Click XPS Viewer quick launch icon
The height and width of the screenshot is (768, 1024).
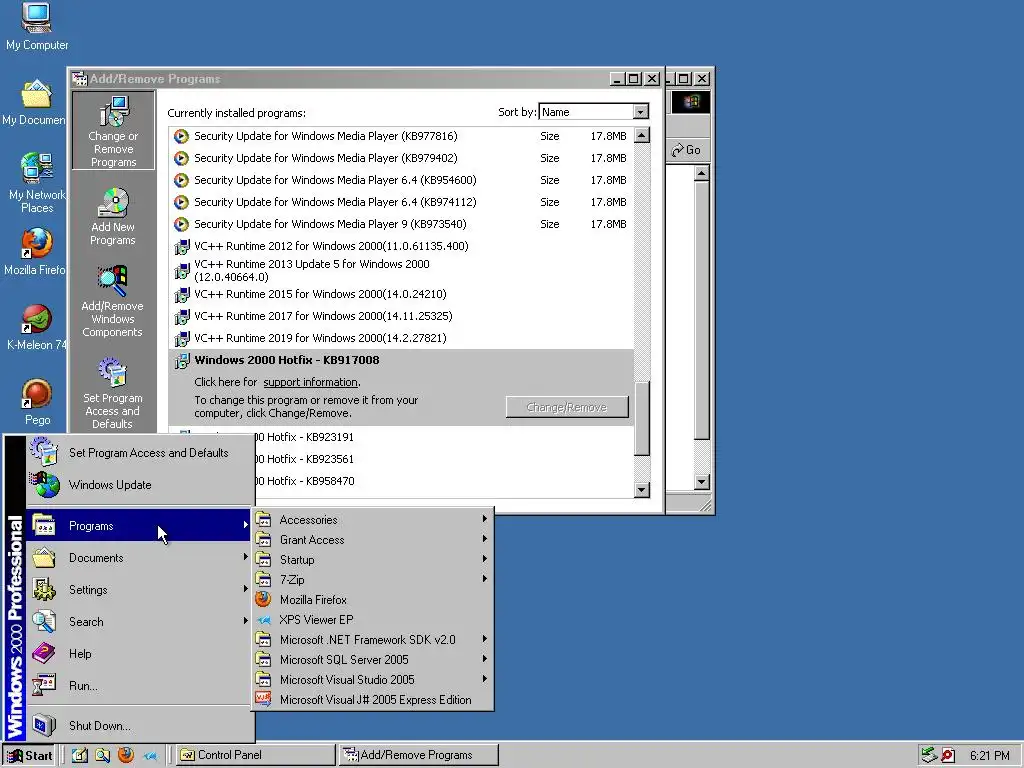(x=150, y=756)
